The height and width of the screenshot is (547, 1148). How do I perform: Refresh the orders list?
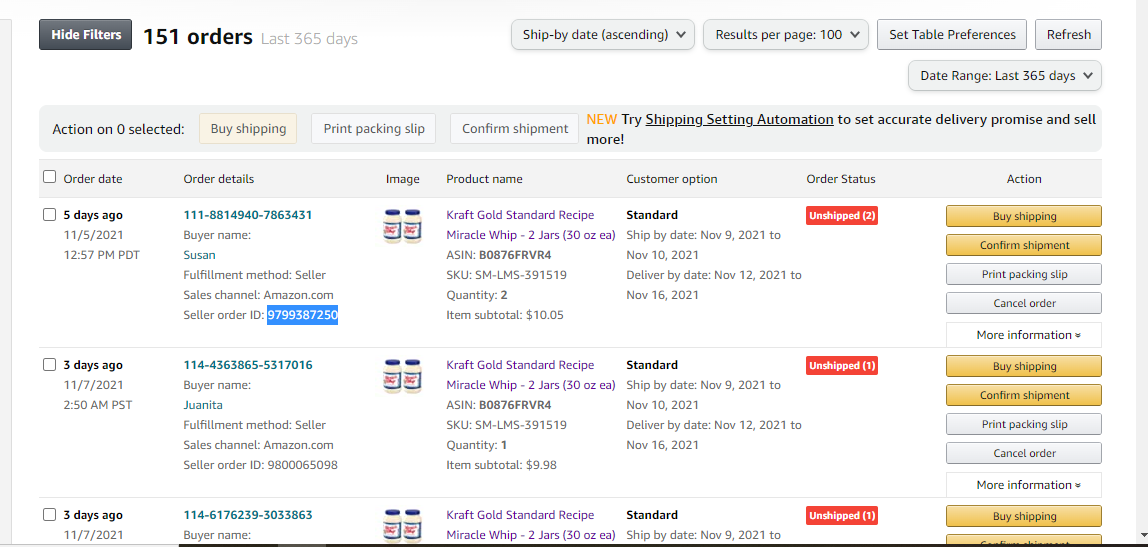click(x=1068, y=34)
